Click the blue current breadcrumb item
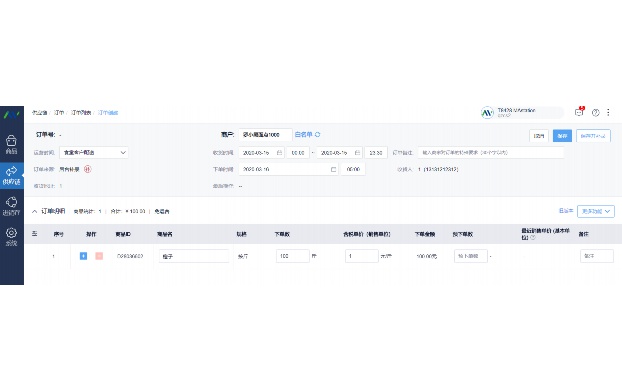Image resolution: width=622 pixels, height=391 pixels. [108, 113]
